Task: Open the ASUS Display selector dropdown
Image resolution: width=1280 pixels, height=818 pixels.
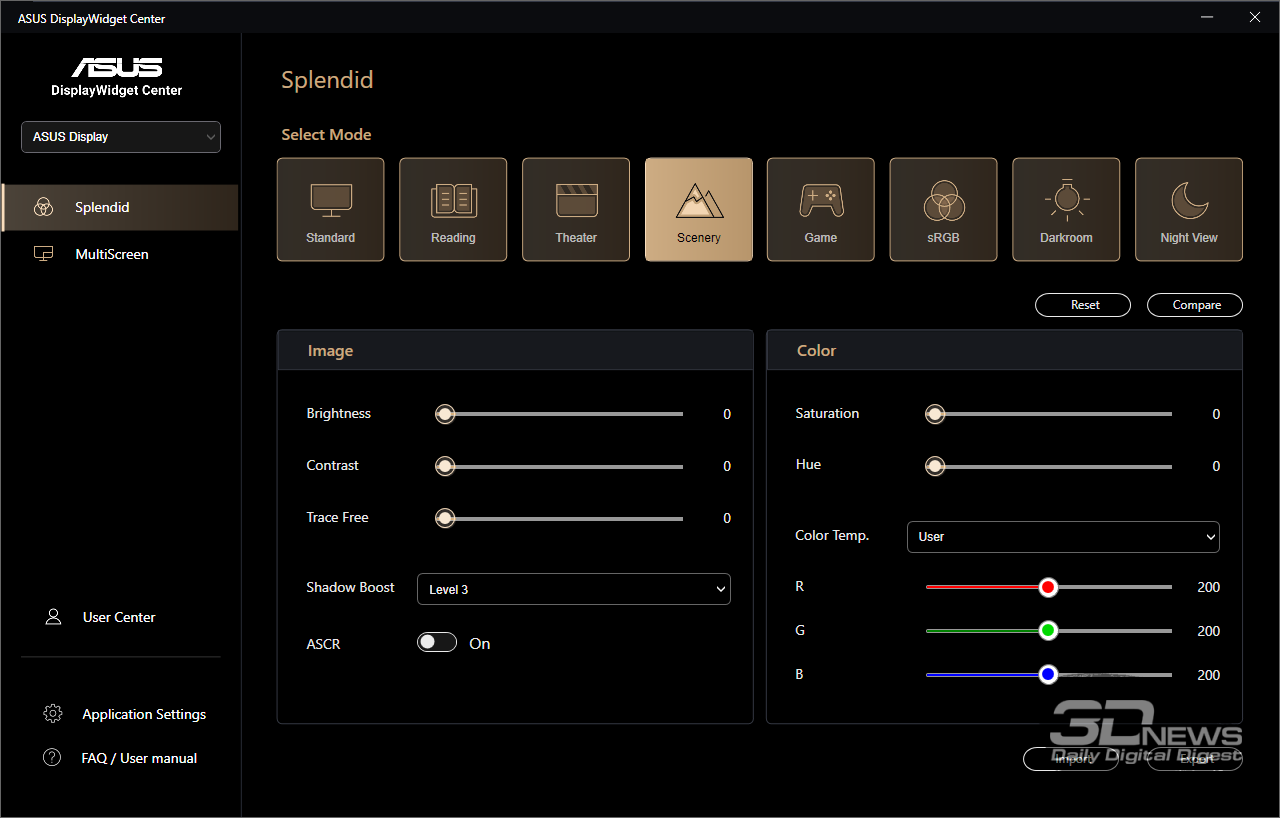Action: pyautogui.click(x=121, y=137)
